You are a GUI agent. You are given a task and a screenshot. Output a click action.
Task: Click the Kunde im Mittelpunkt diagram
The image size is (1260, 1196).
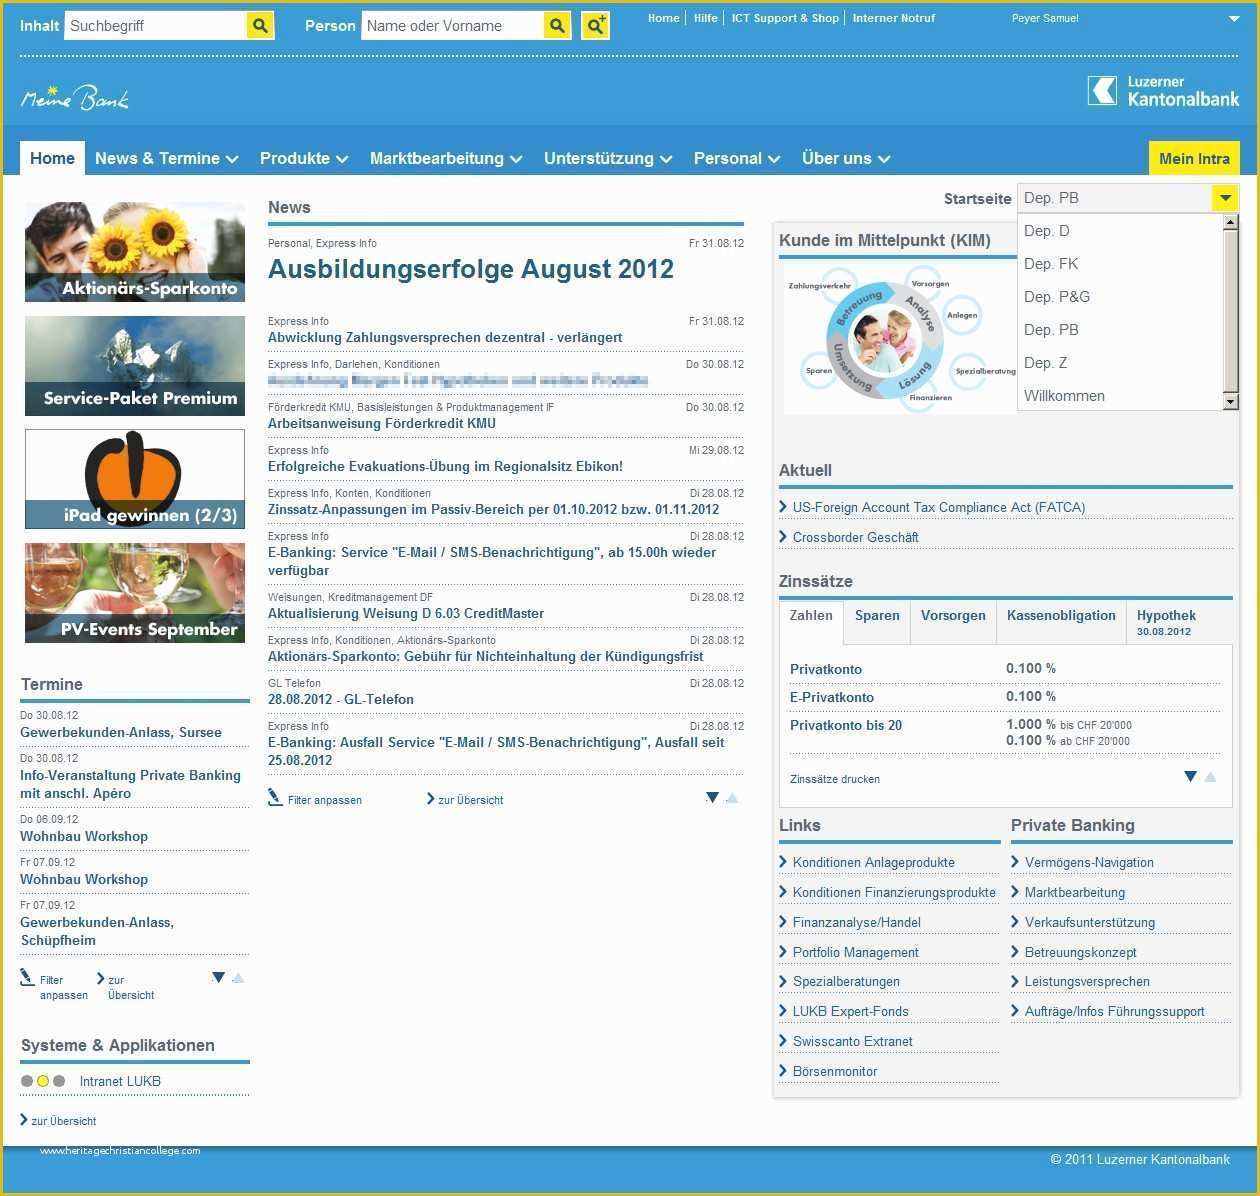[898, 337]
